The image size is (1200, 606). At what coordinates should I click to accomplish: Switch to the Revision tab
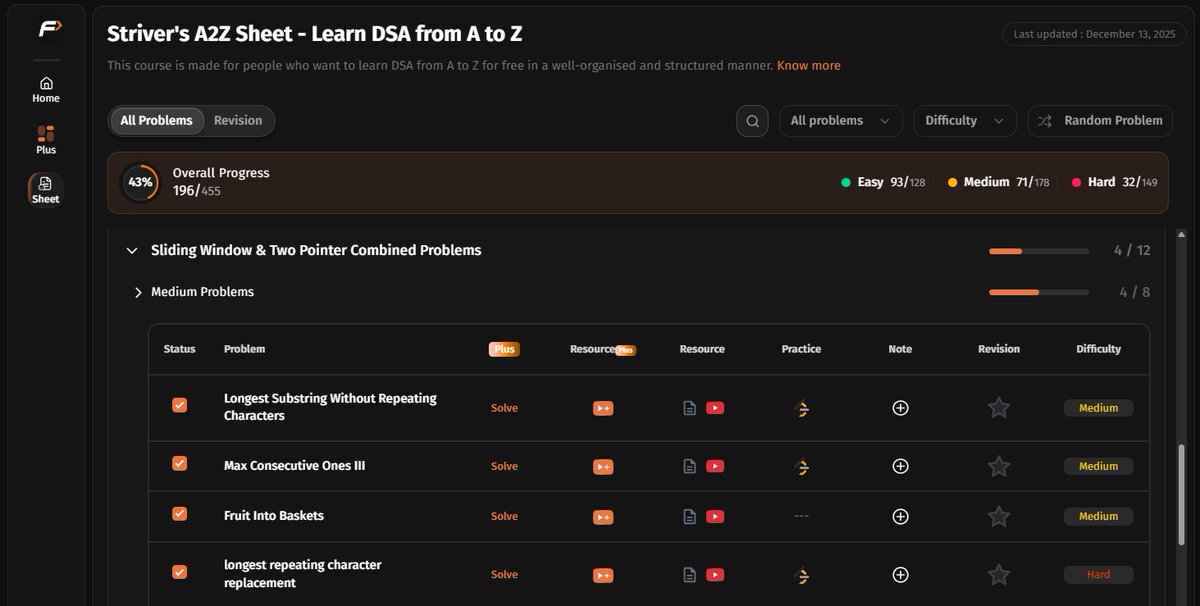(238, 121)
